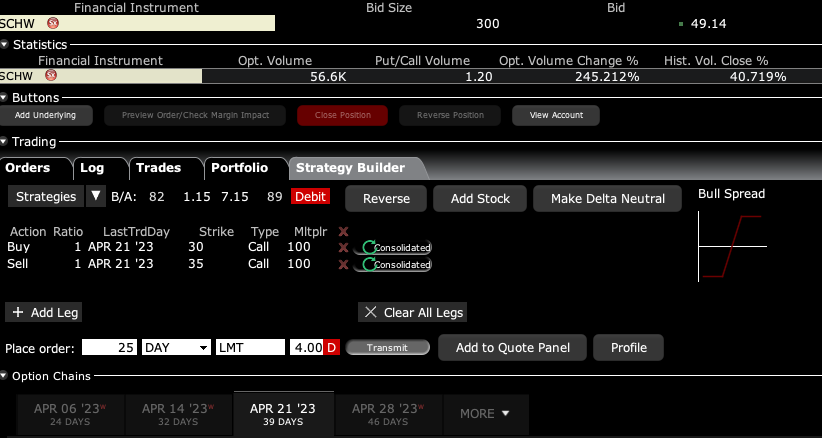Image resolution: width=822 pixels, height=438 pixels.
Task: Expand the MORE expirations dropdown
Action: pos(484,413)
